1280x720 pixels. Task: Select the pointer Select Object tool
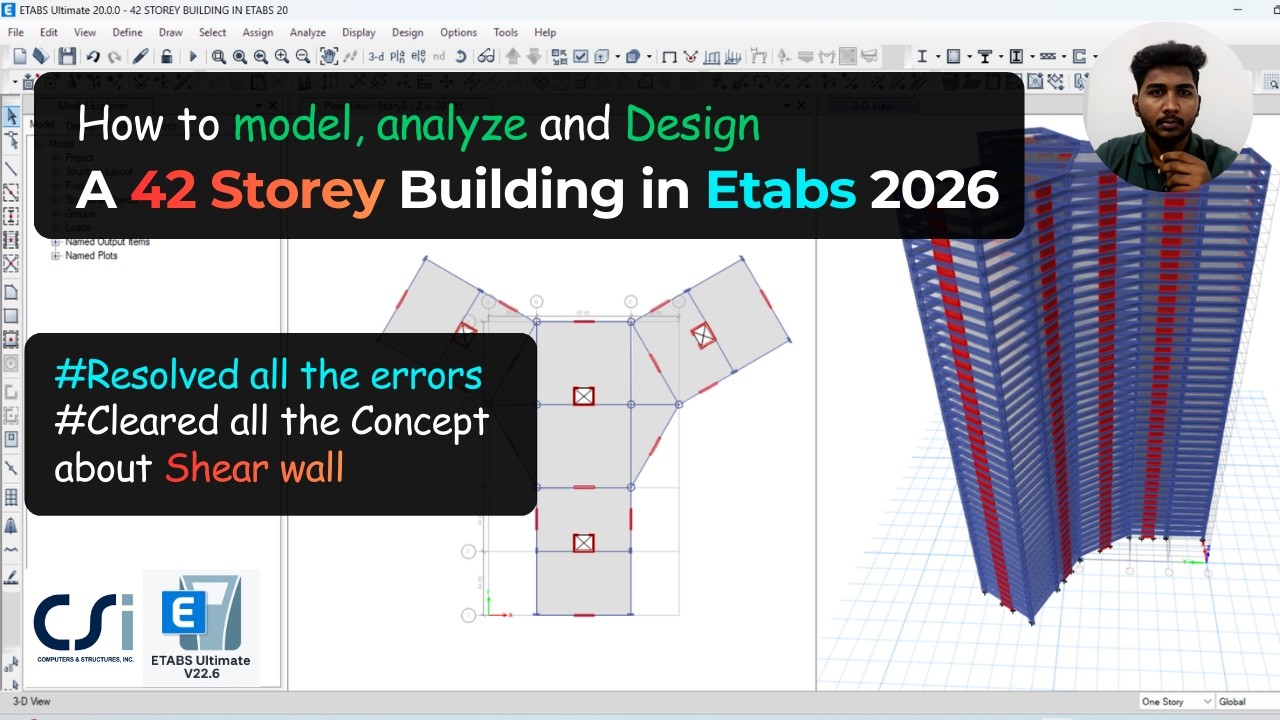[x=11, y=116]
